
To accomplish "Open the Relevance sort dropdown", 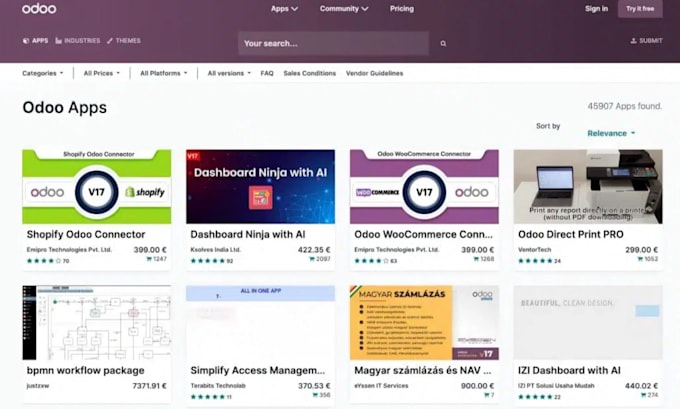I will point(611,133).
